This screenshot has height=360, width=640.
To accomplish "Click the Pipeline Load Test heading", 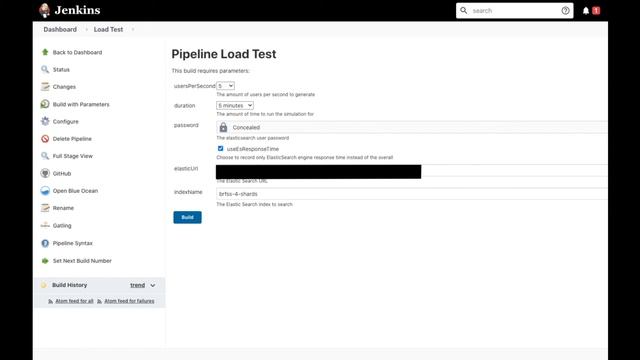I will point(224,54).
